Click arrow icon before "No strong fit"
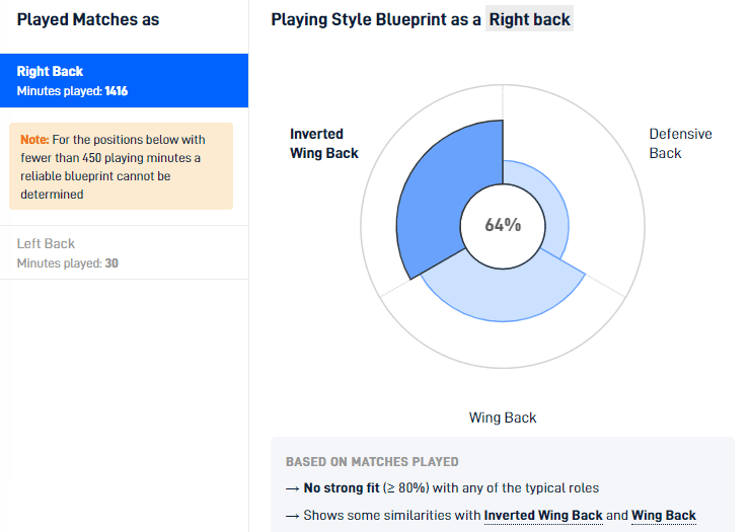 291,488
